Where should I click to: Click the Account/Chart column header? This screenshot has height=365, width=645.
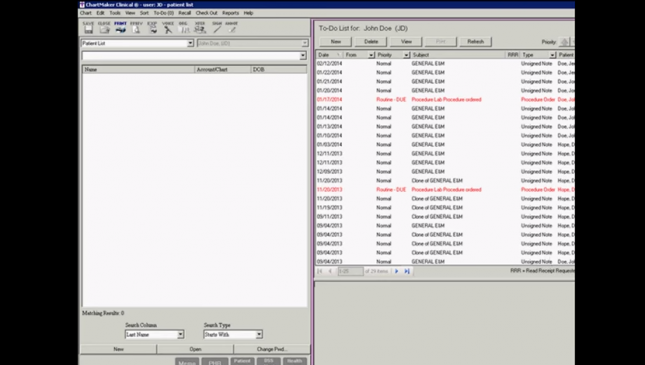click(223, 70)
